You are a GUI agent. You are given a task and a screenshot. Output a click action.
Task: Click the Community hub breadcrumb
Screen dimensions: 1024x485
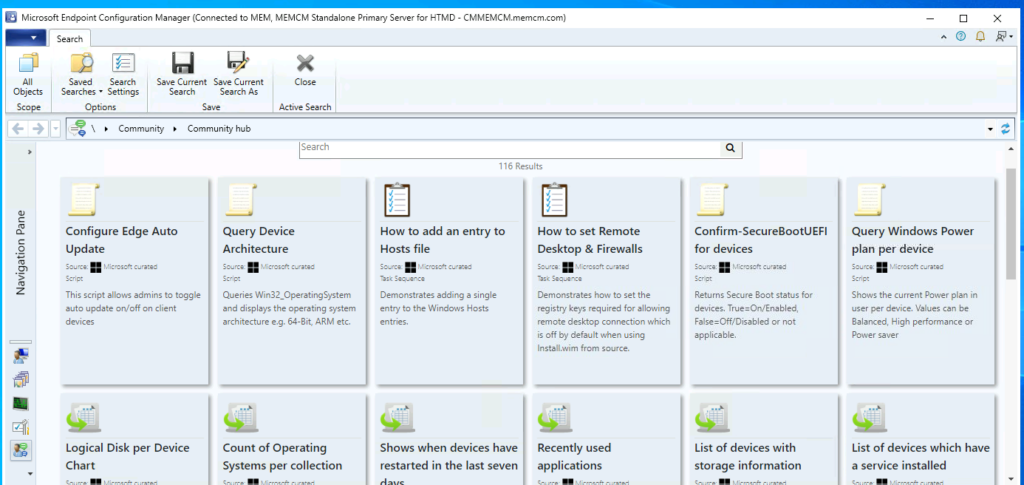click(x=219, y=129)
